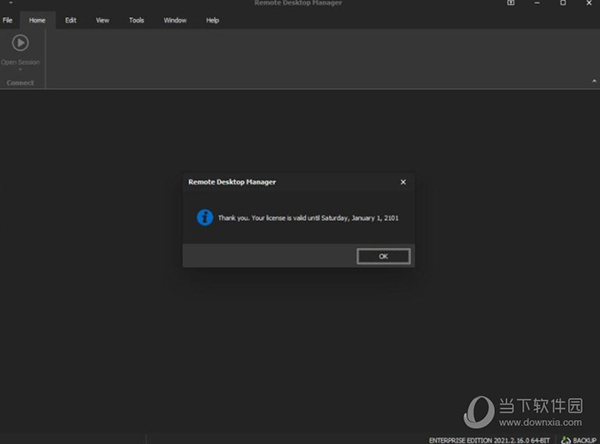Click the Enterprise Edition version text

489,440
